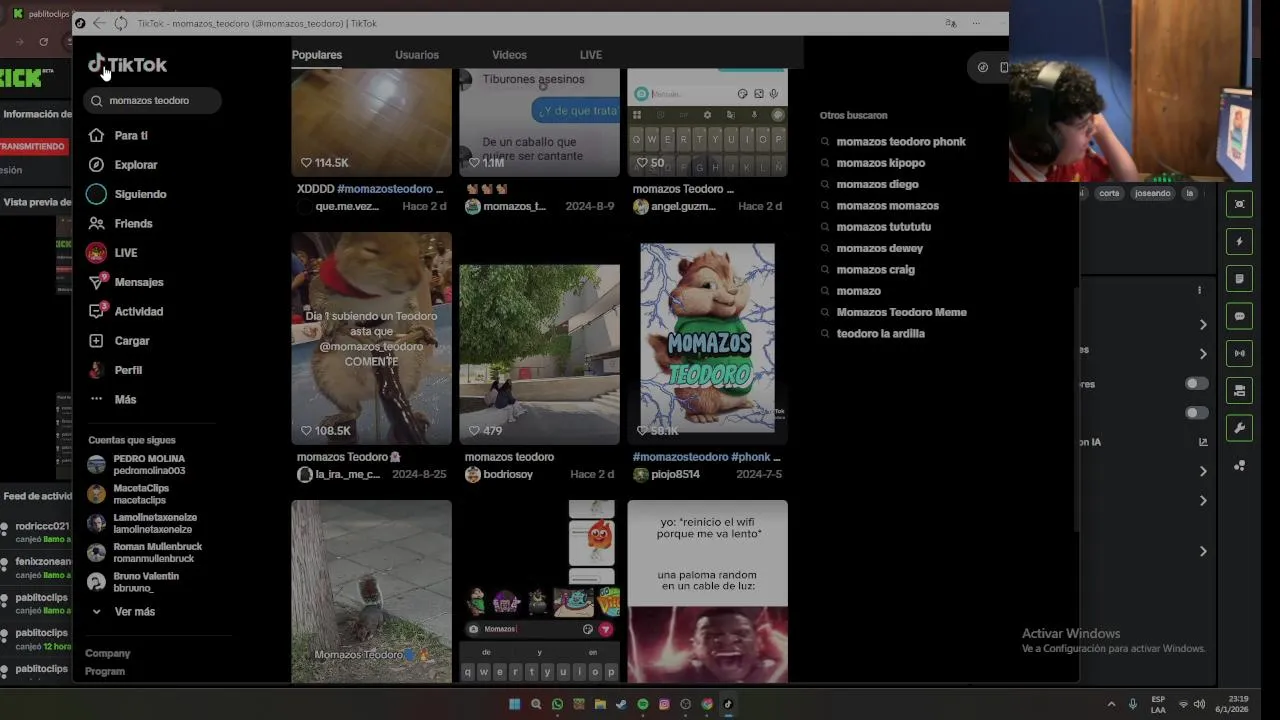Switch to the LIVE search tab

pos(591,55)
